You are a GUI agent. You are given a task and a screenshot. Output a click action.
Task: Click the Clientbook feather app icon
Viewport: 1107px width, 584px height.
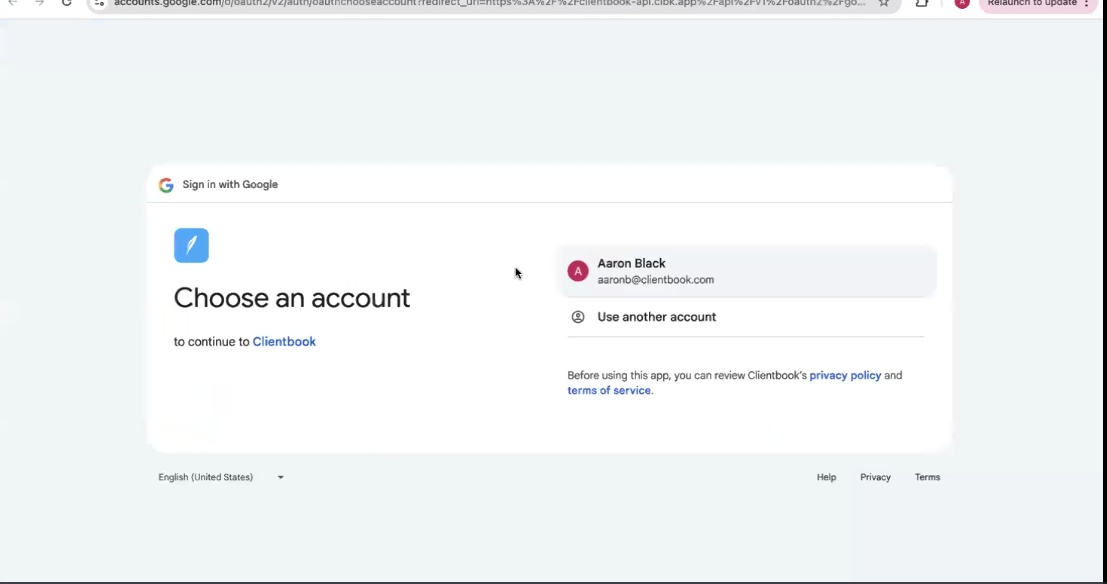coord(191,245)
